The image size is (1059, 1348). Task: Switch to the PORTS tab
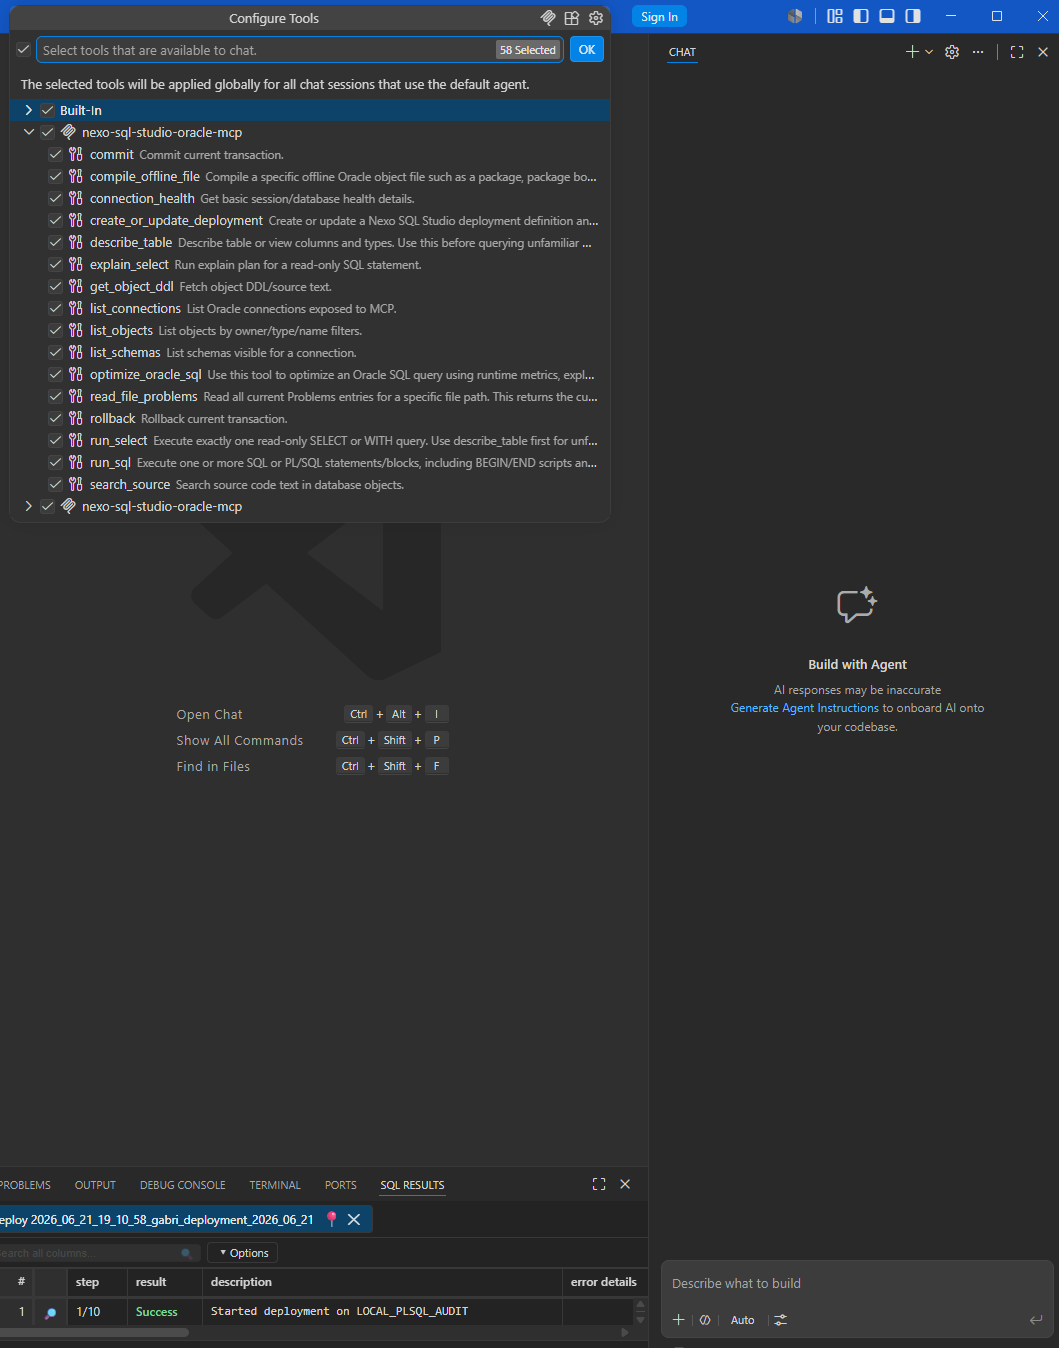[340, 1185]
